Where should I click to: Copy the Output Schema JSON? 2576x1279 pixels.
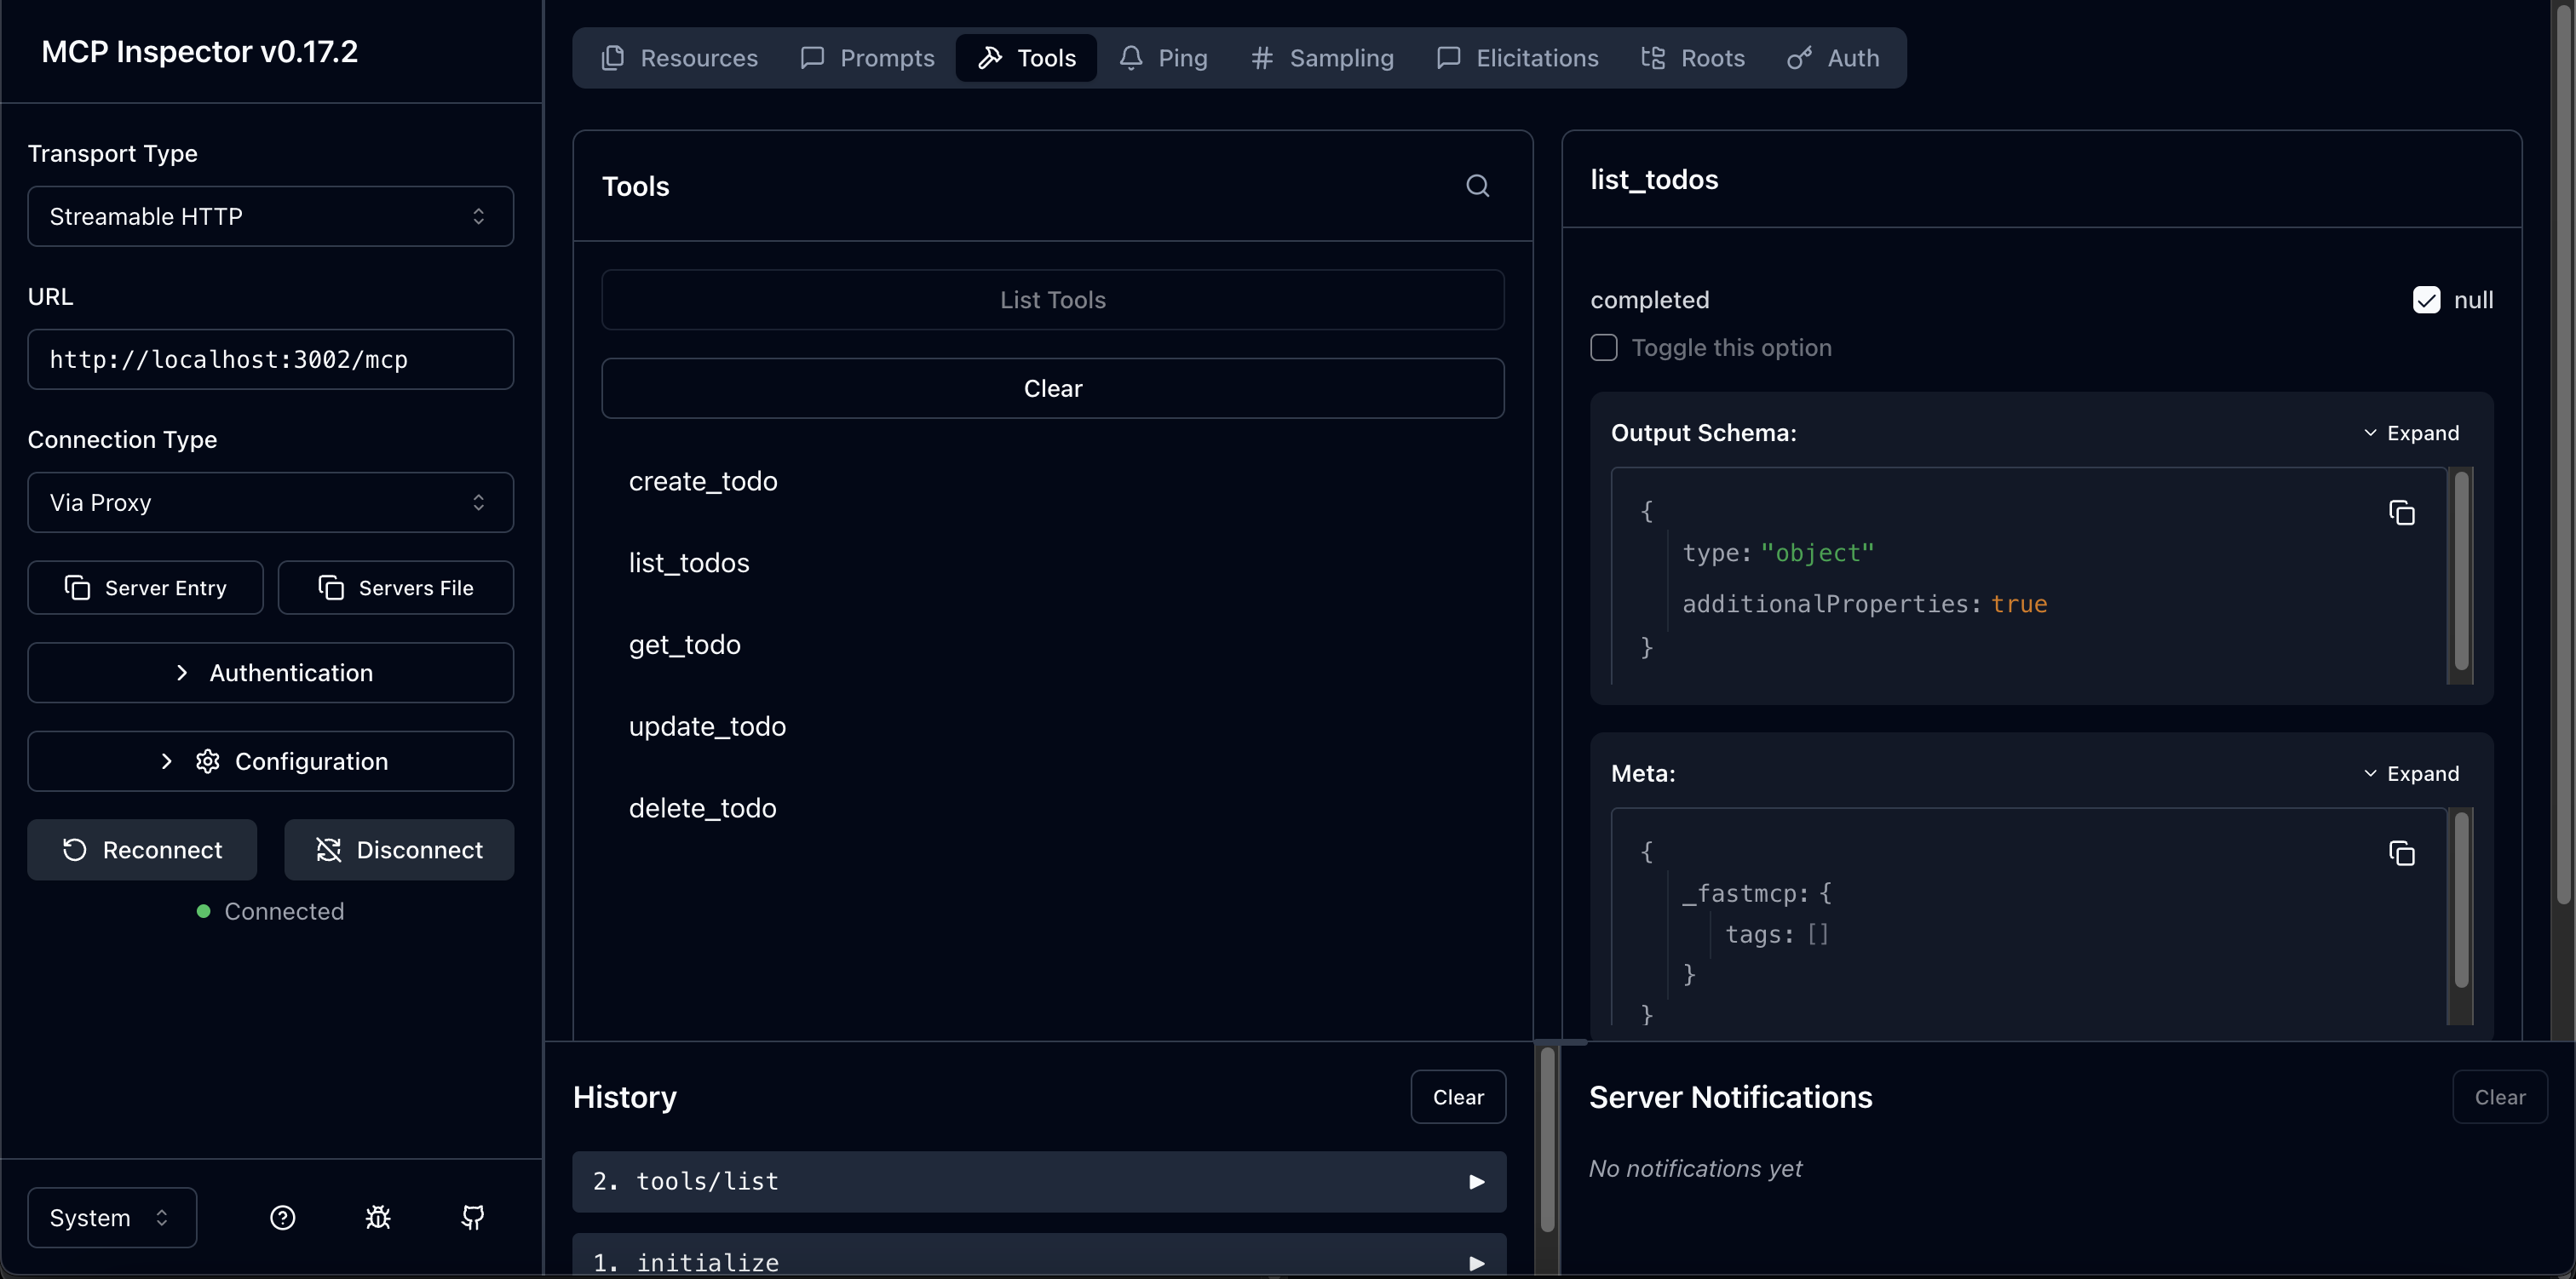(2401, 513)
